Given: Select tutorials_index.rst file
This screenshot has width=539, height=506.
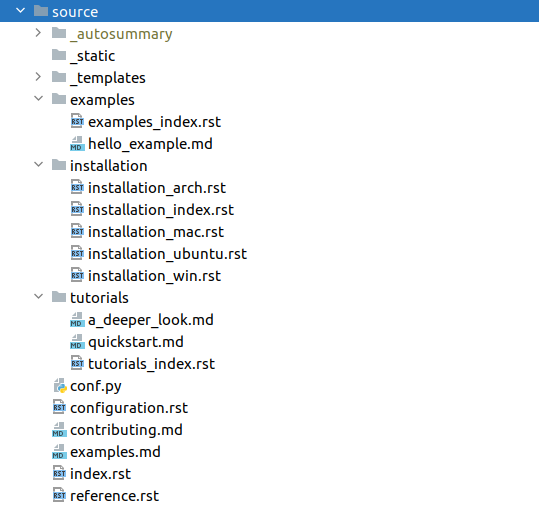Looking at the screenshot, I should (152, 364).
